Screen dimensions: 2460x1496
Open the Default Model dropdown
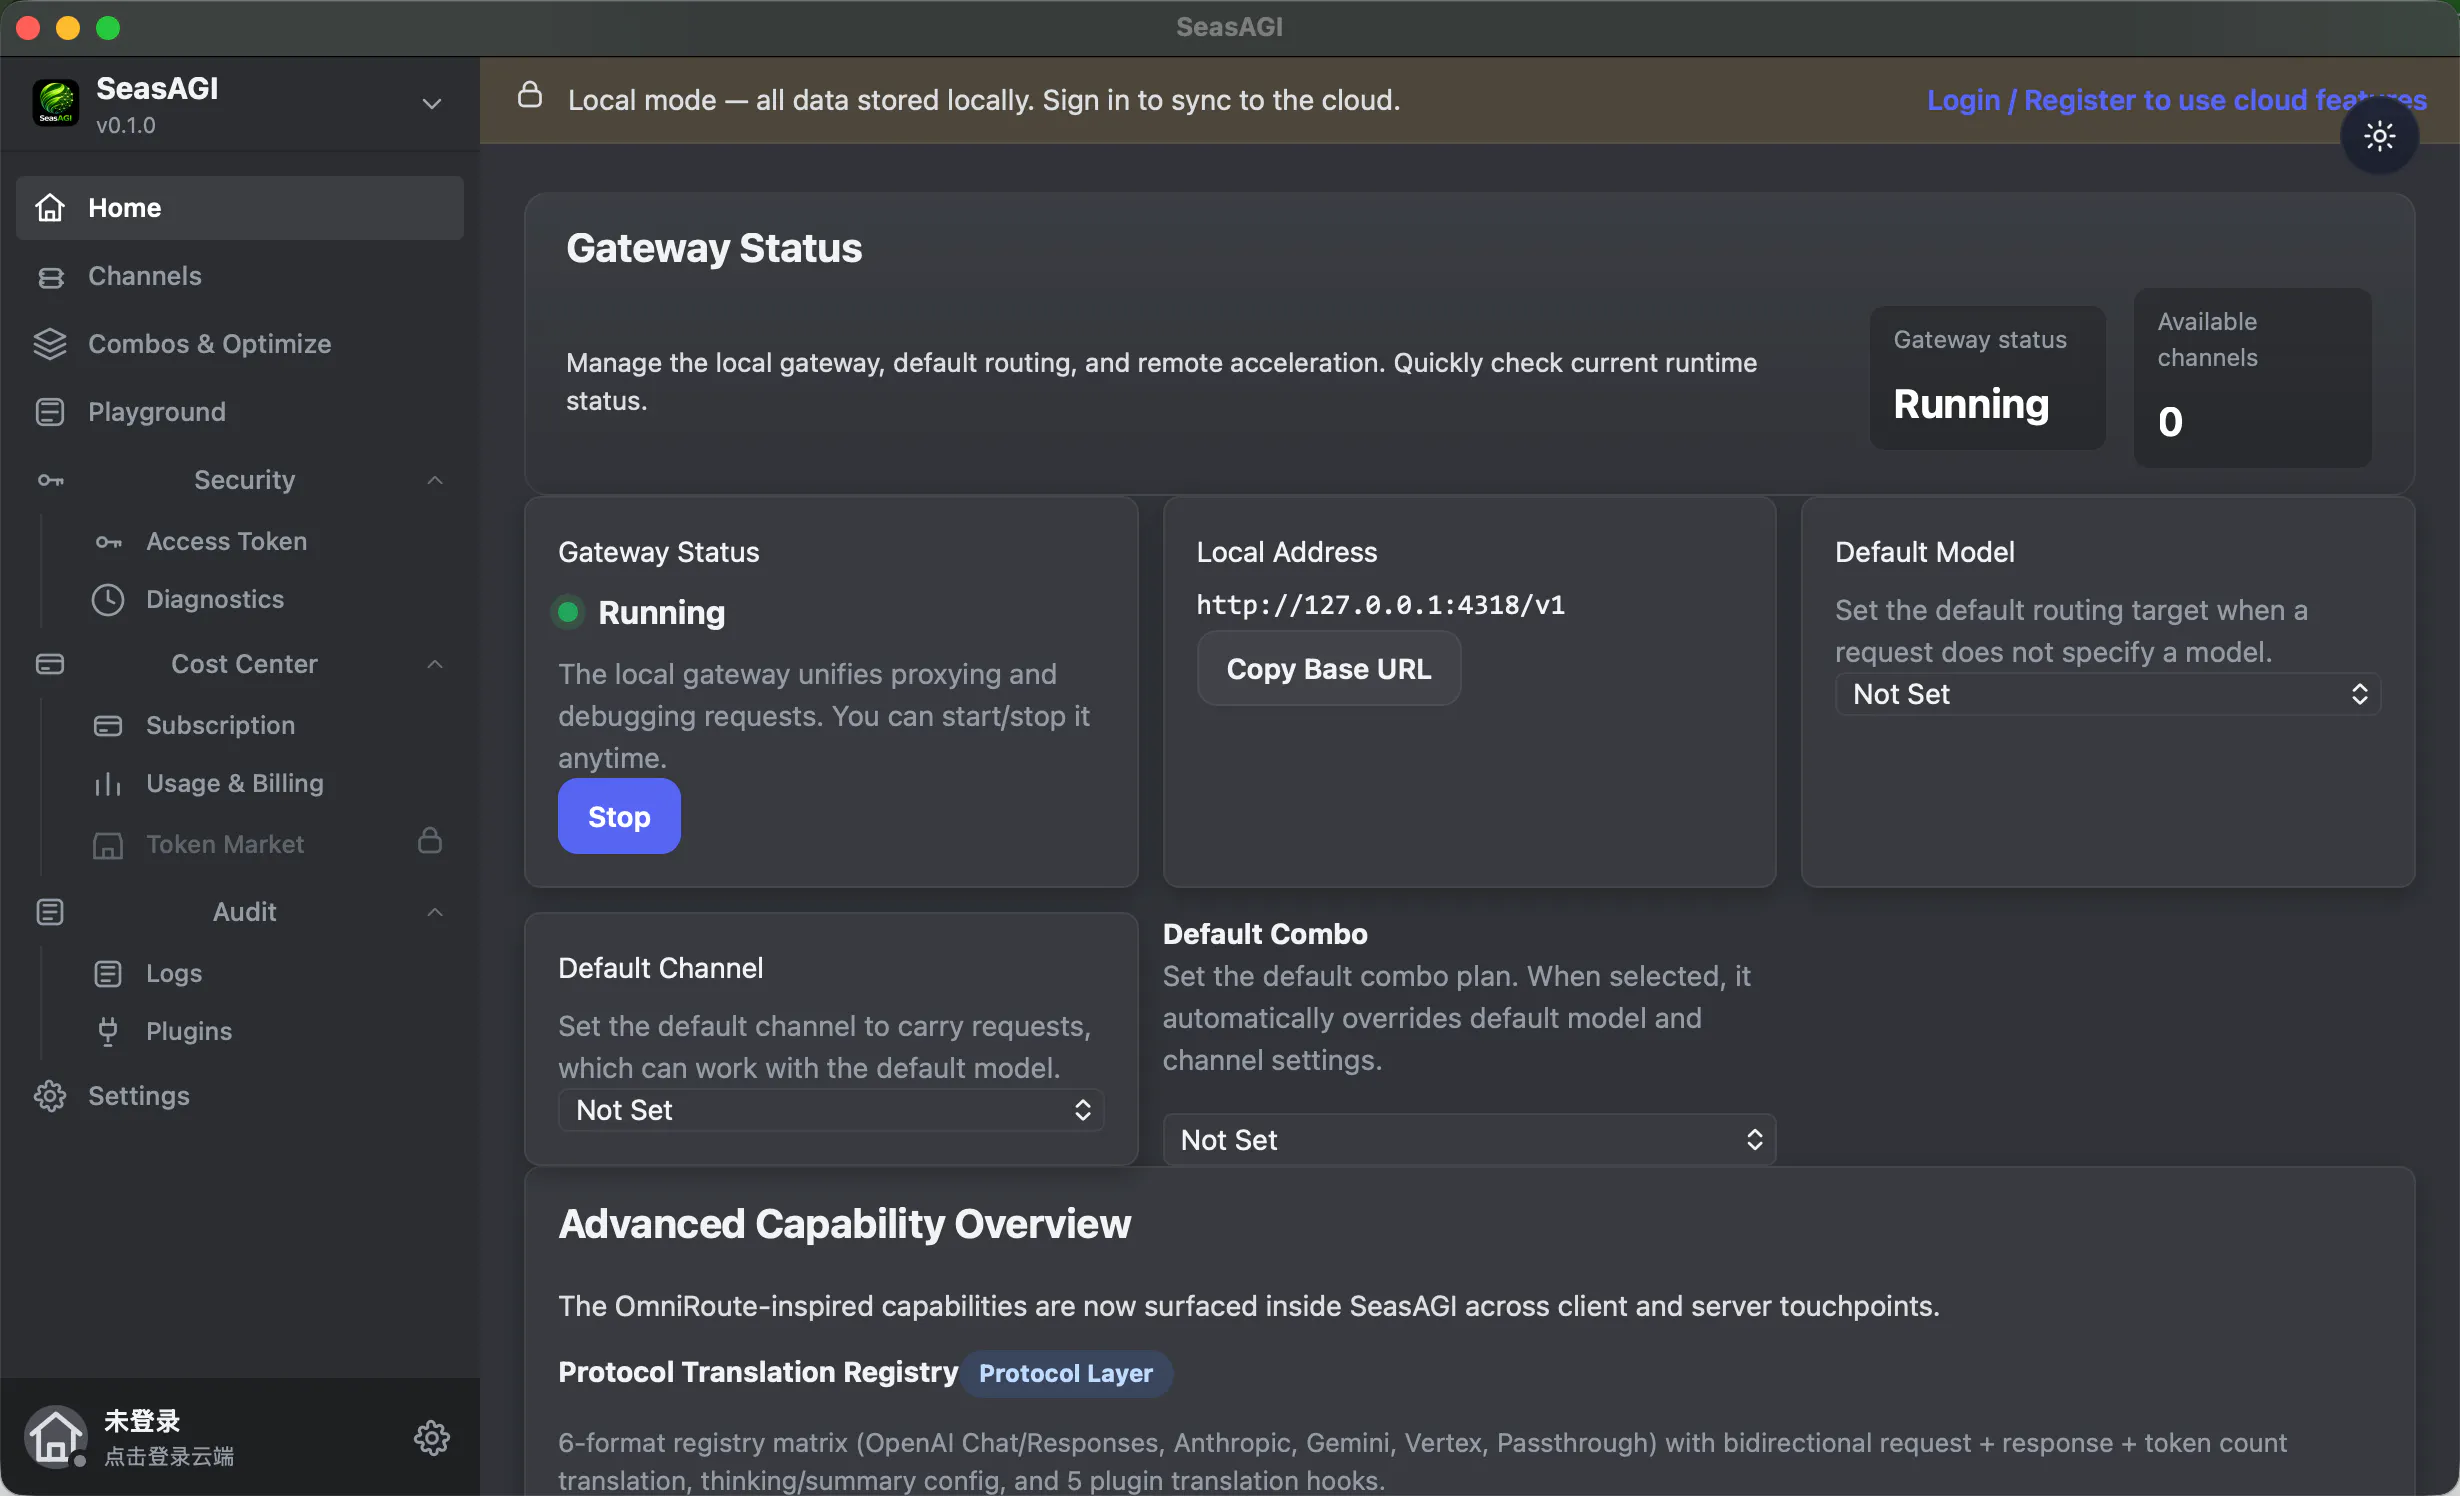tap(2108, 694)
